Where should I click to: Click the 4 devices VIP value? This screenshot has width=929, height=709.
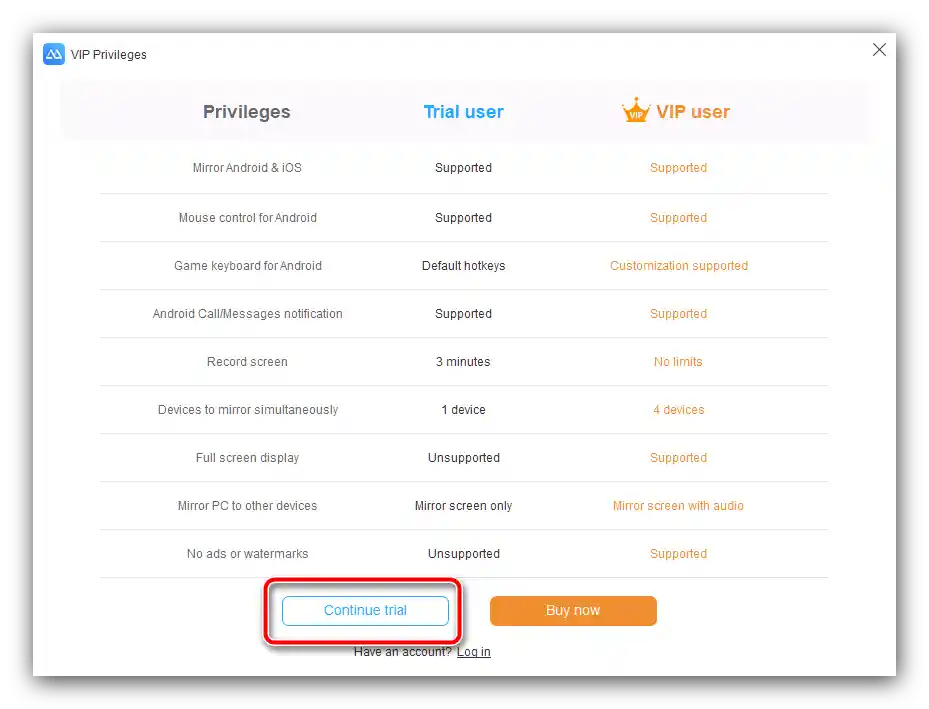[678, 409]
